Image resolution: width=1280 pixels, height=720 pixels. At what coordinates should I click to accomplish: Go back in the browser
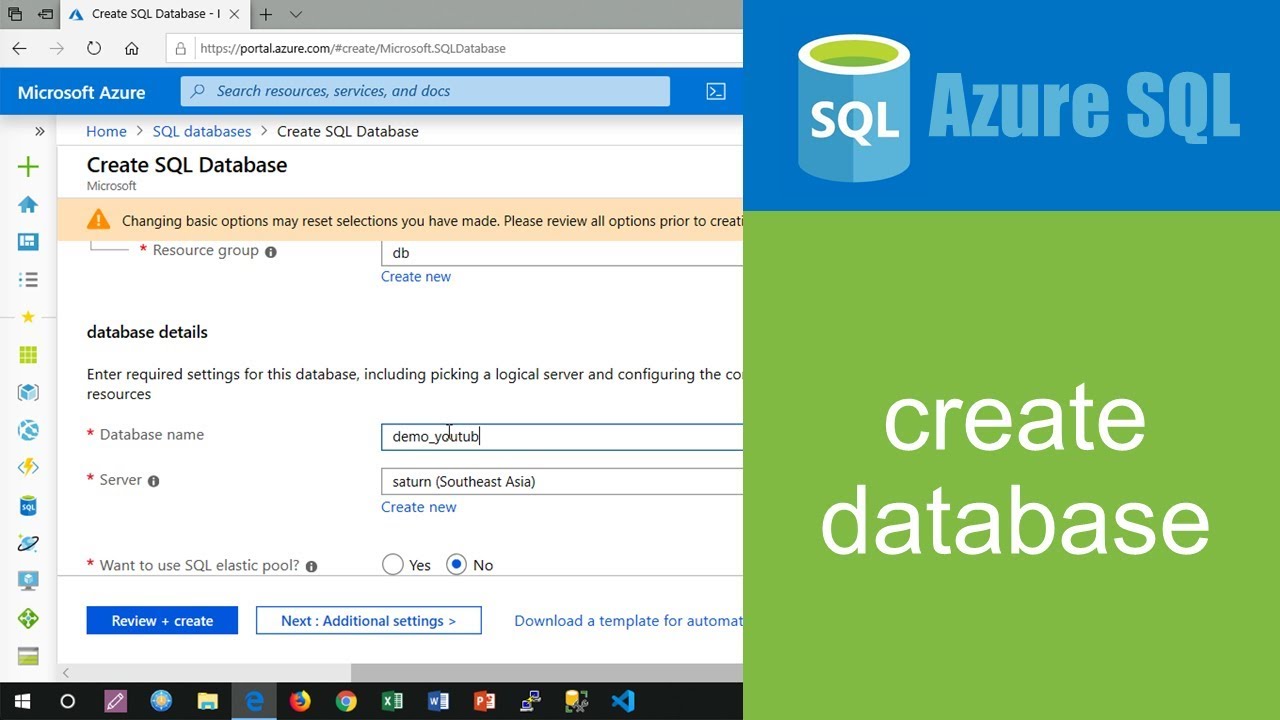click(20, 48)
